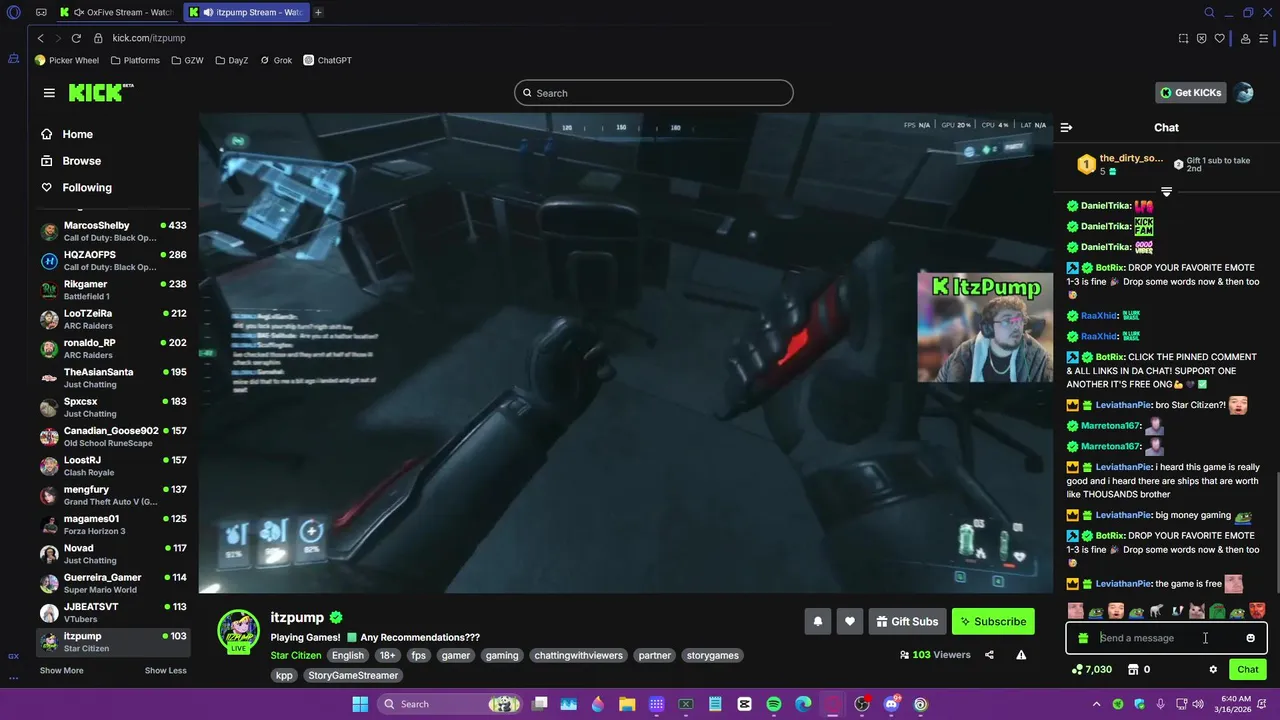Open LooTZeiRa's channel in the sidebar
The image size is (1280, 720).
click(x=113, y=320)
